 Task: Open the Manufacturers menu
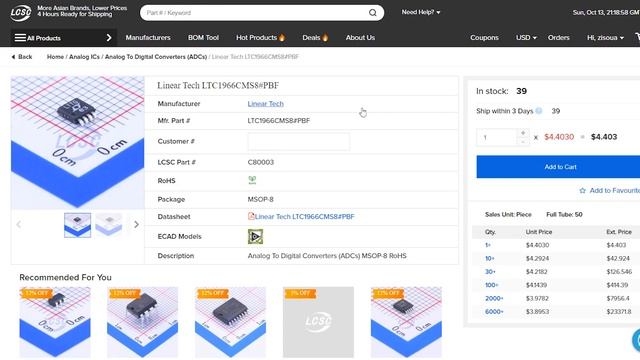(x=148, y=38)
